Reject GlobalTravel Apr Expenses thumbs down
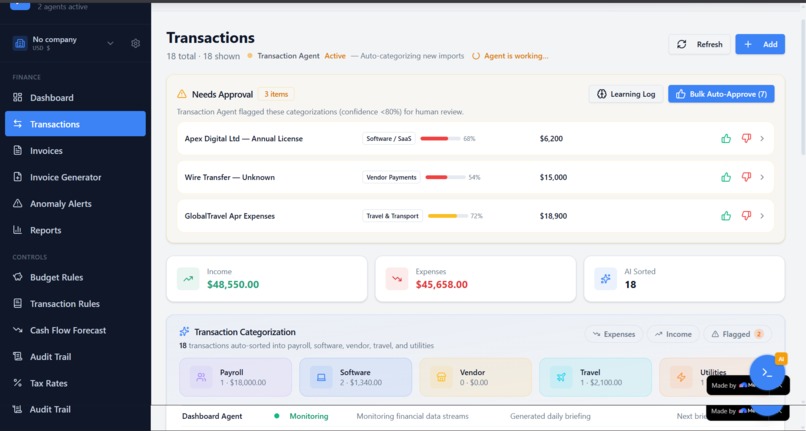This screenshot has height=431, width=806. click(746, 216)
